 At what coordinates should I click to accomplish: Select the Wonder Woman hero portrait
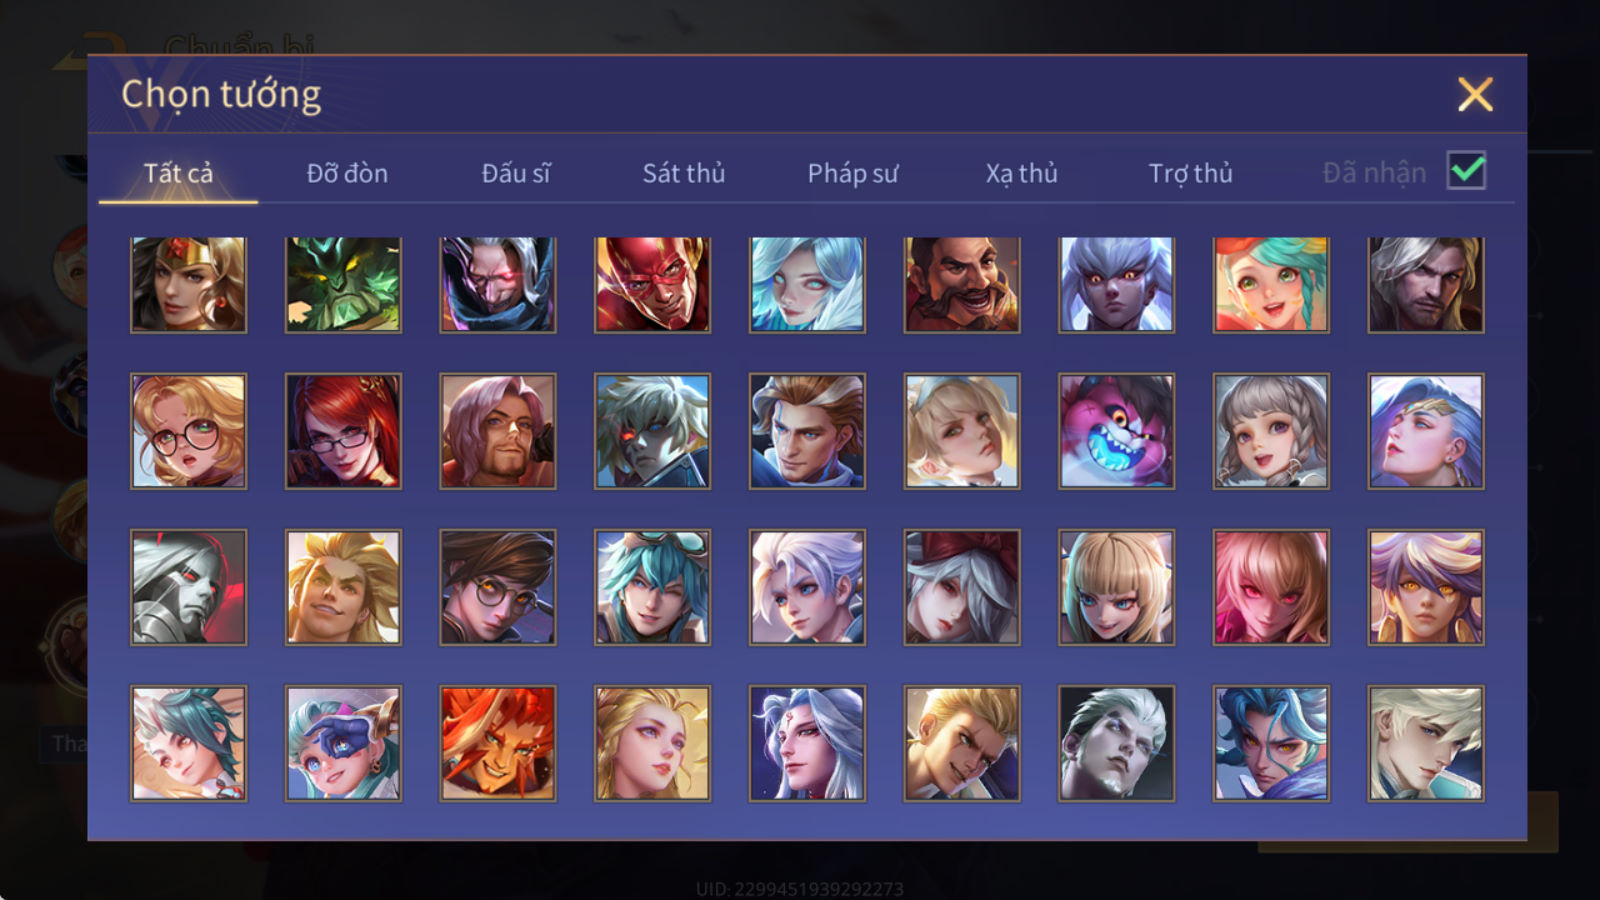point(188,285)
